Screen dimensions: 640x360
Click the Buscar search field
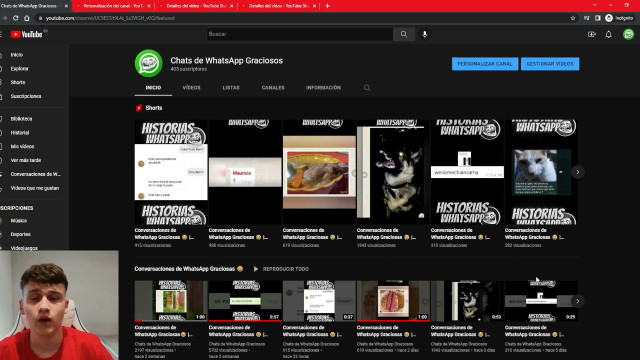pyautogui.click(x=300, y=34)
